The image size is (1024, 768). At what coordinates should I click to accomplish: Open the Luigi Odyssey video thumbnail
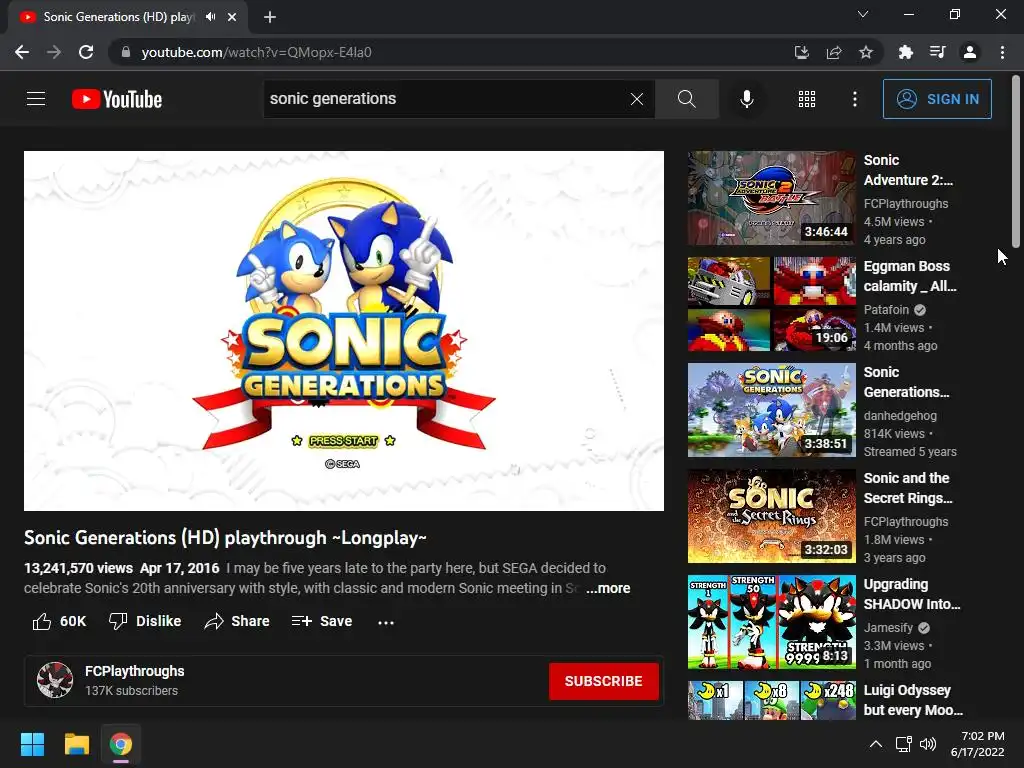pos(771,700)
